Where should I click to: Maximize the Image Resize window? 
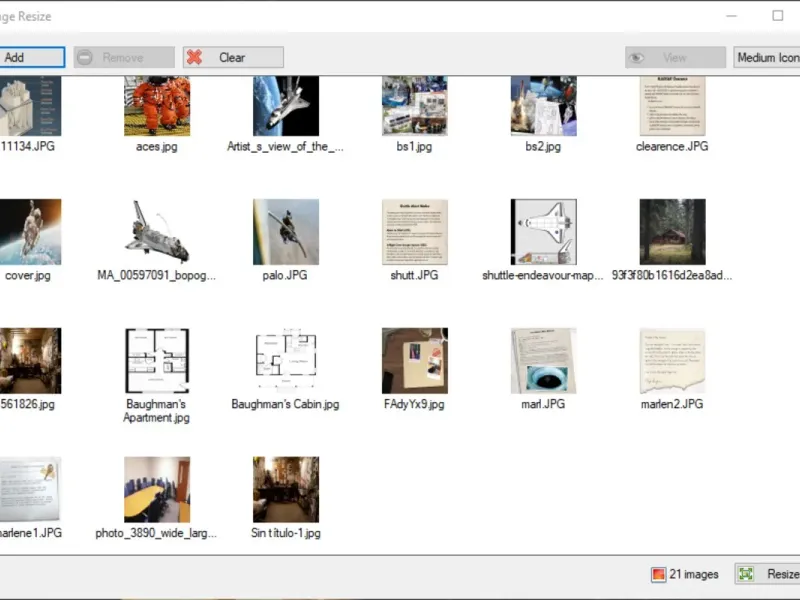pos(778,16)
